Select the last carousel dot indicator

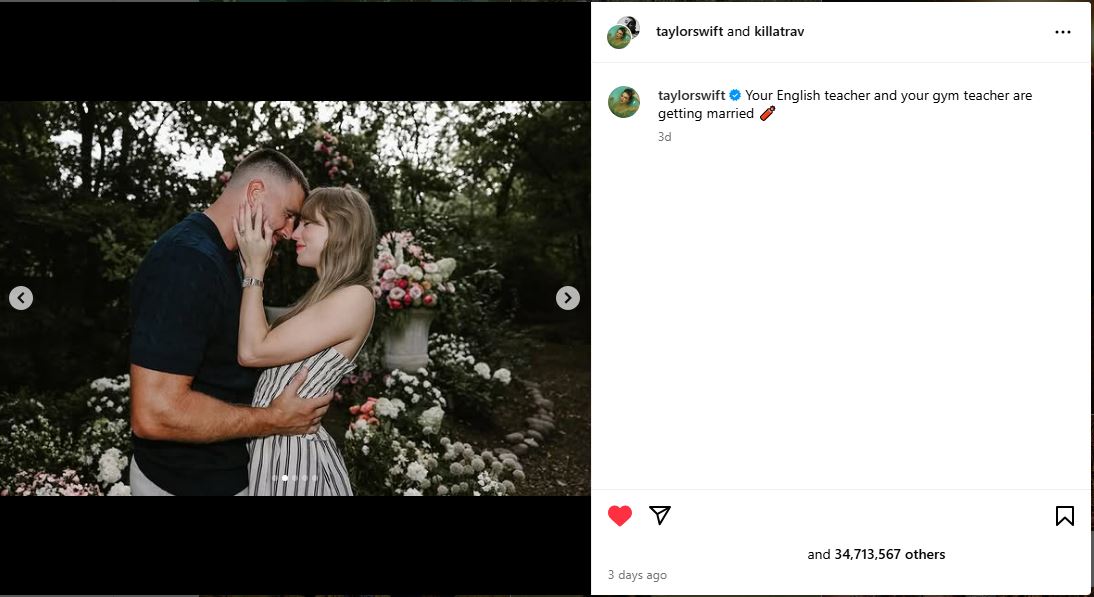[315, 478]
